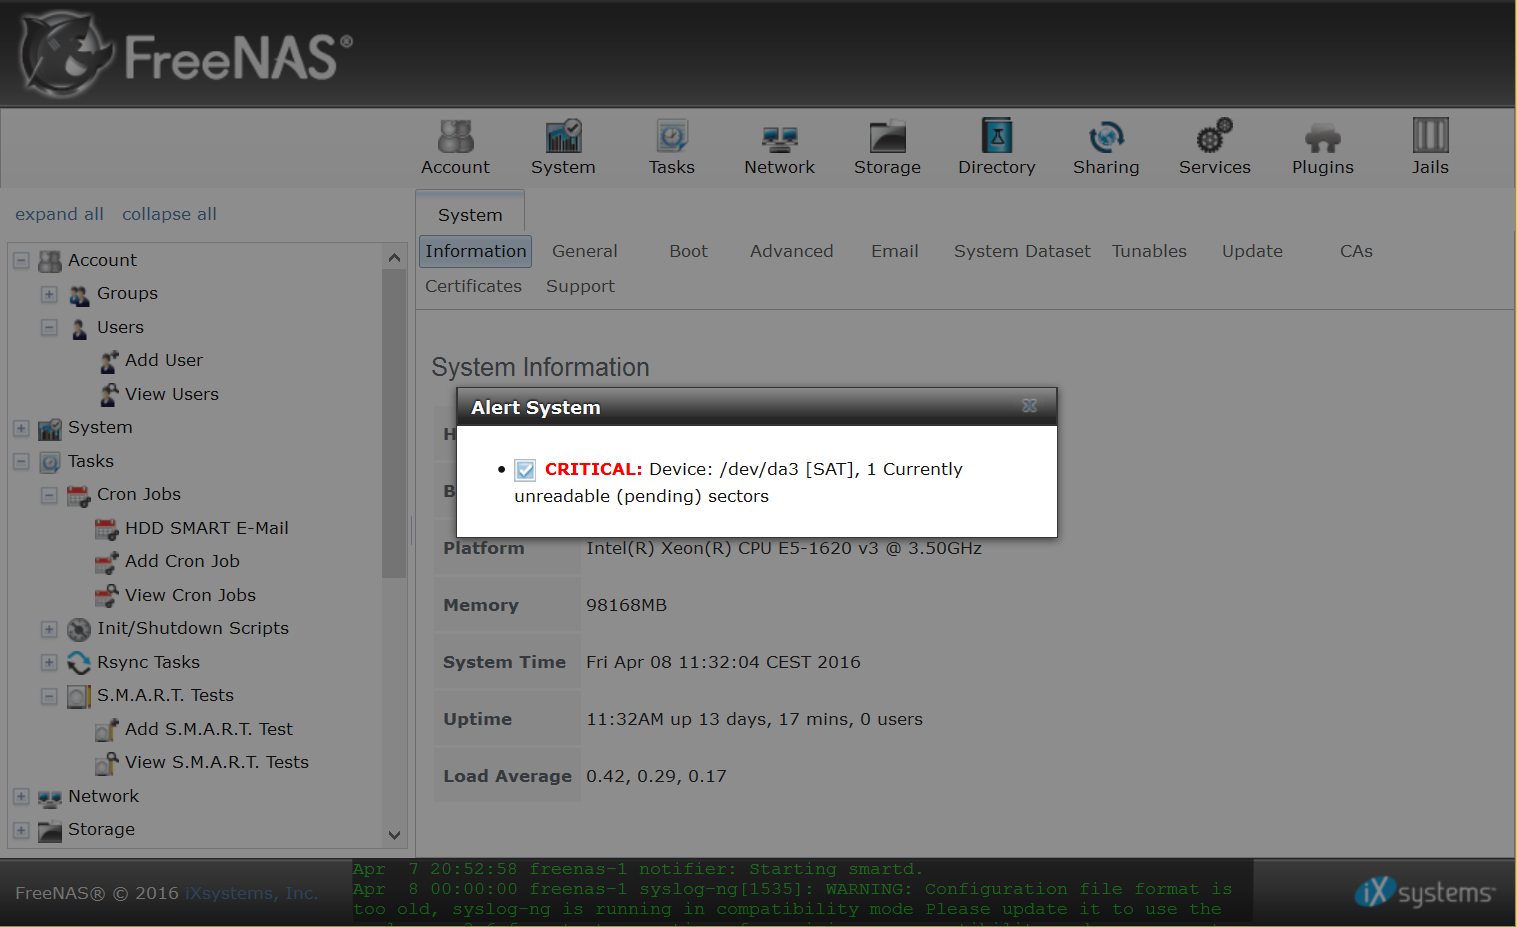This screenshot has width=1517, height=927.
Task: Click the collapse all link
Action: pos(169,214)
